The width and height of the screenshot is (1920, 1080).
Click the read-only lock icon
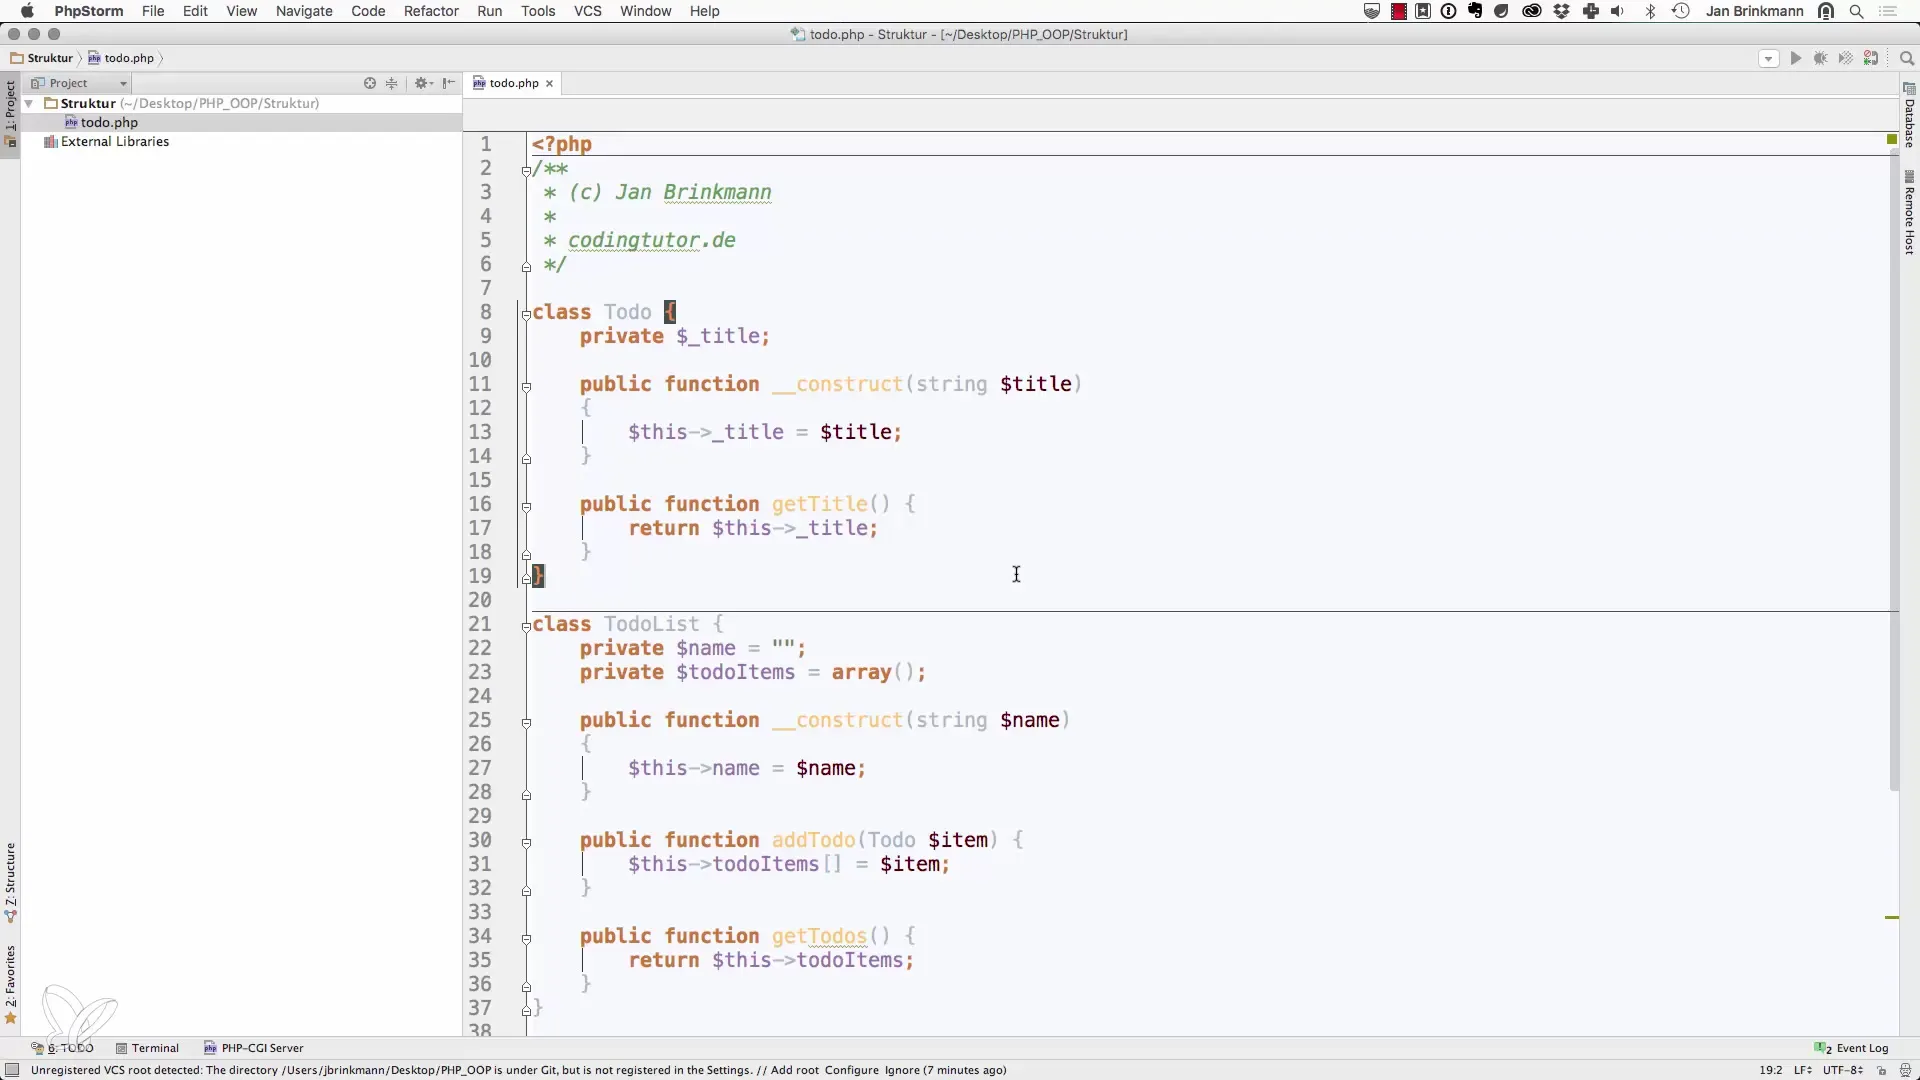[1881, 1070]
